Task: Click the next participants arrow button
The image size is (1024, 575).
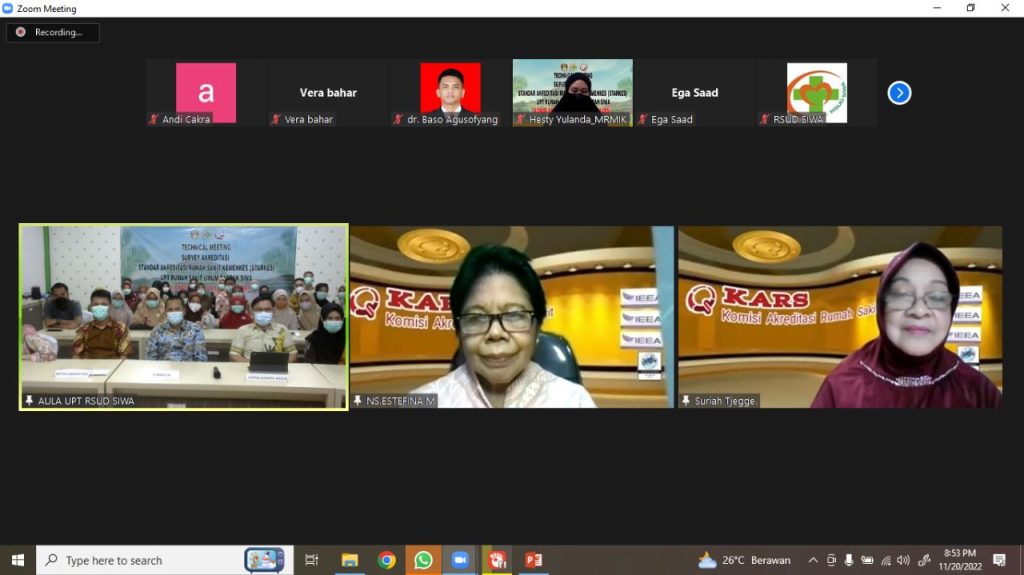Action: [x=899, y=93]
